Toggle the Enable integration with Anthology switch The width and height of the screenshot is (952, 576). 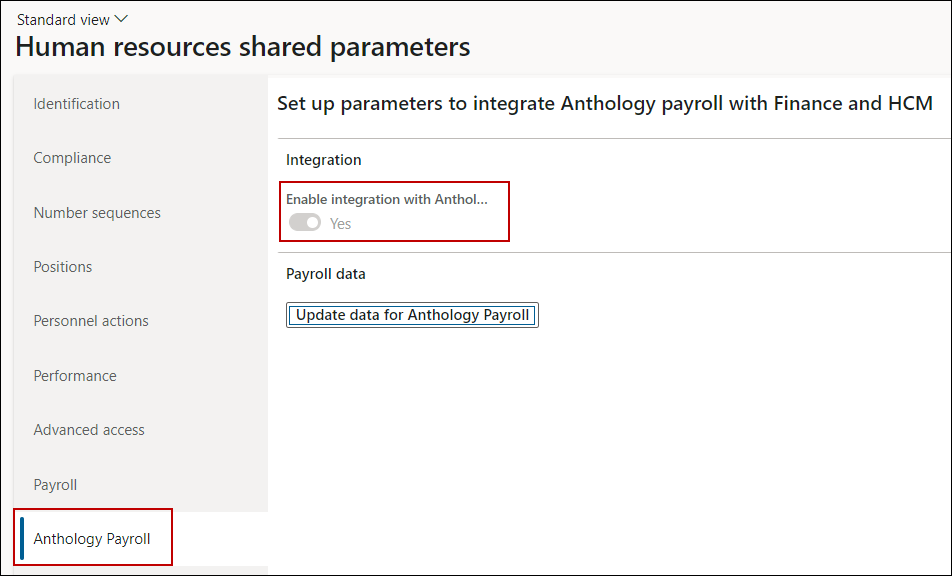pos(305,223)
